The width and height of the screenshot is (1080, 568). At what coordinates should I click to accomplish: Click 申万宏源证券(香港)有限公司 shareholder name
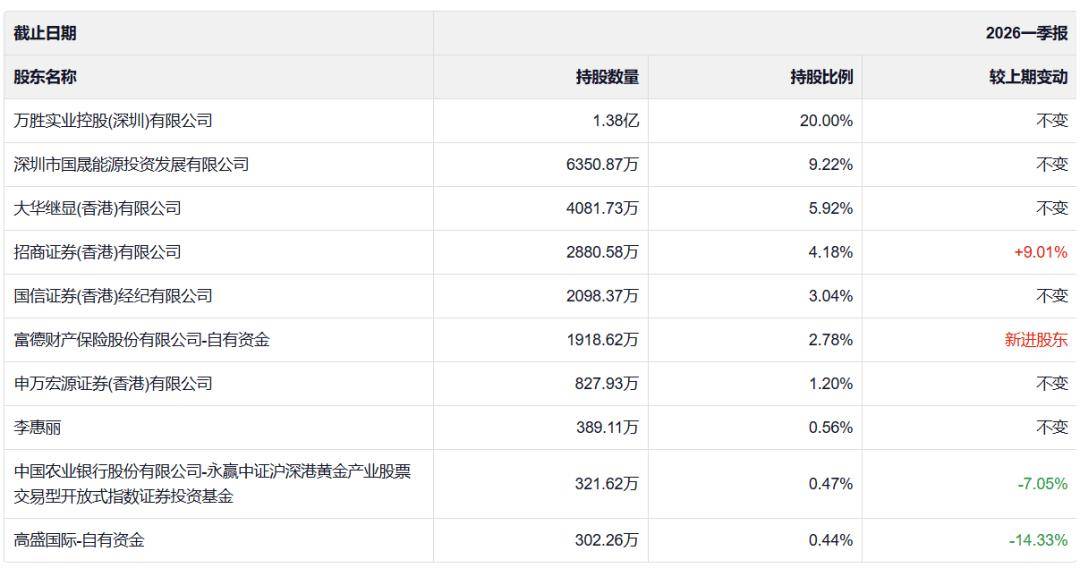pos(113,383)
